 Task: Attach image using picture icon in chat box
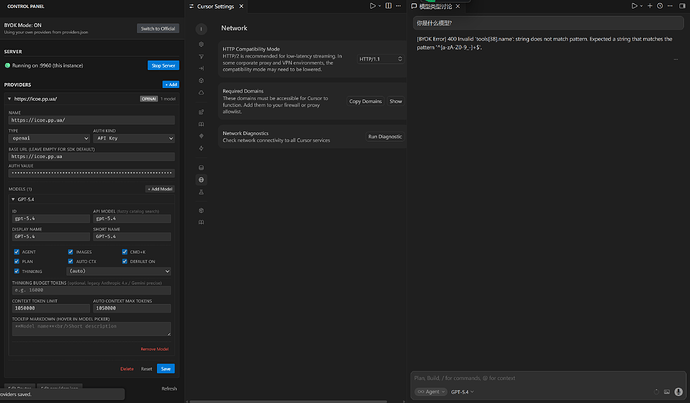point(667,392)
